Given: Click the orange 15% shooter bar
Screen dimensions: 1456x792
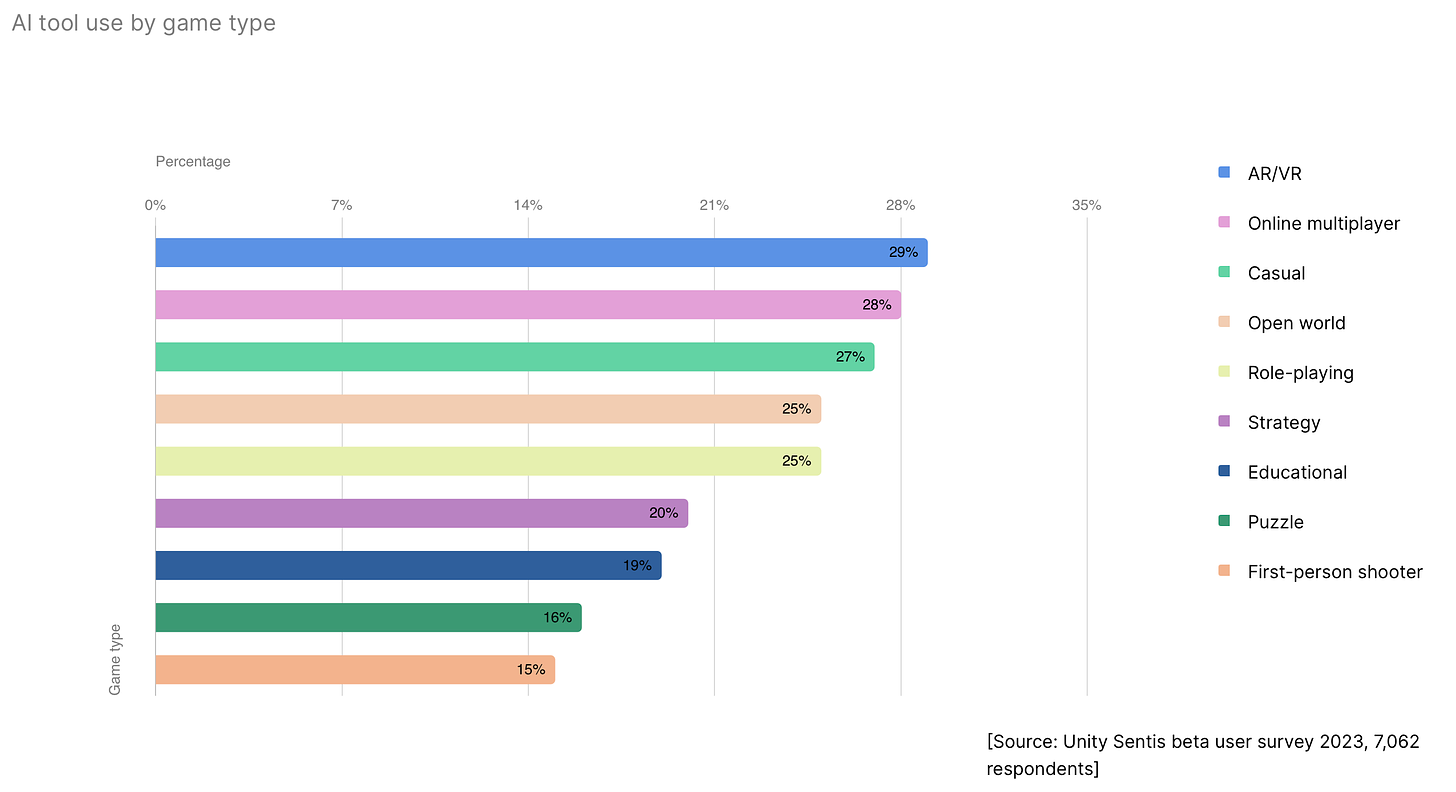Looking at the screenshot, I should pyautogui.click(x=354, y=669).
